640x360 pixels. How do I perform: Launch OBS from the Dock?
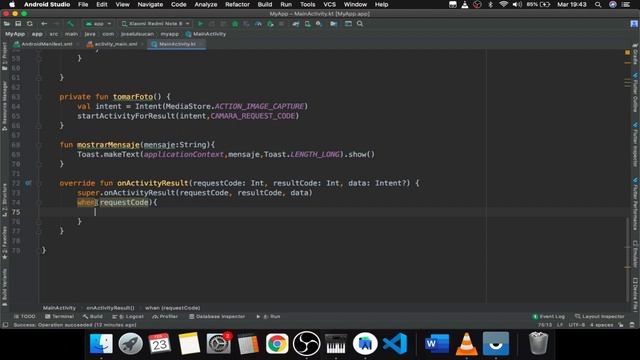click(307, 343)
